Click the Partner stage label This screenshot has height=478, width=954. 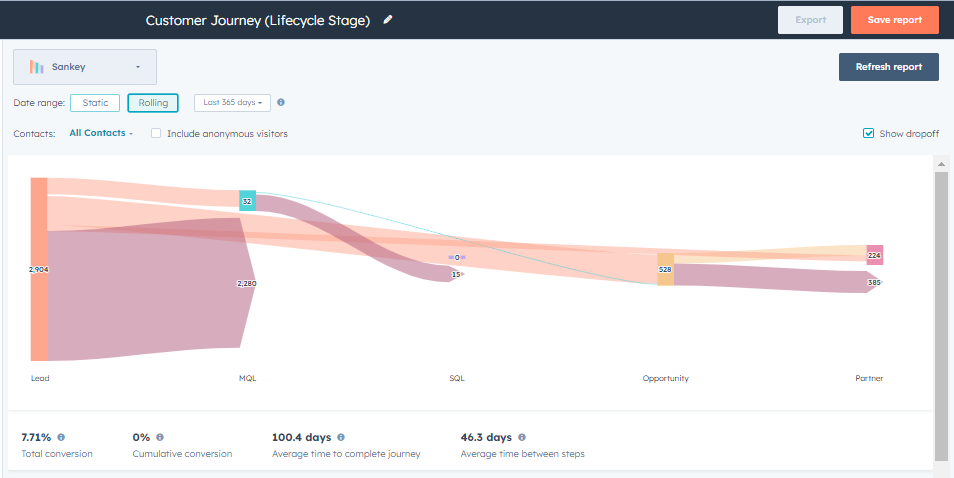(869, 378)
